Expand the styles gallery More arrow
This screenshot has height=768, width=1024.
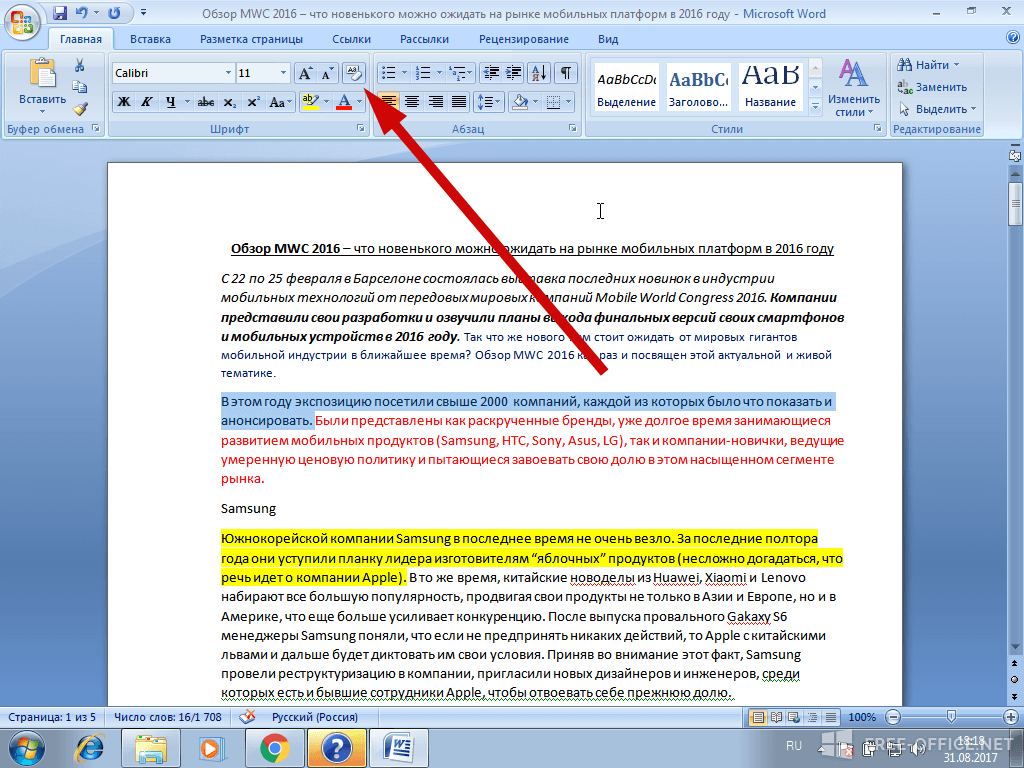815,107
